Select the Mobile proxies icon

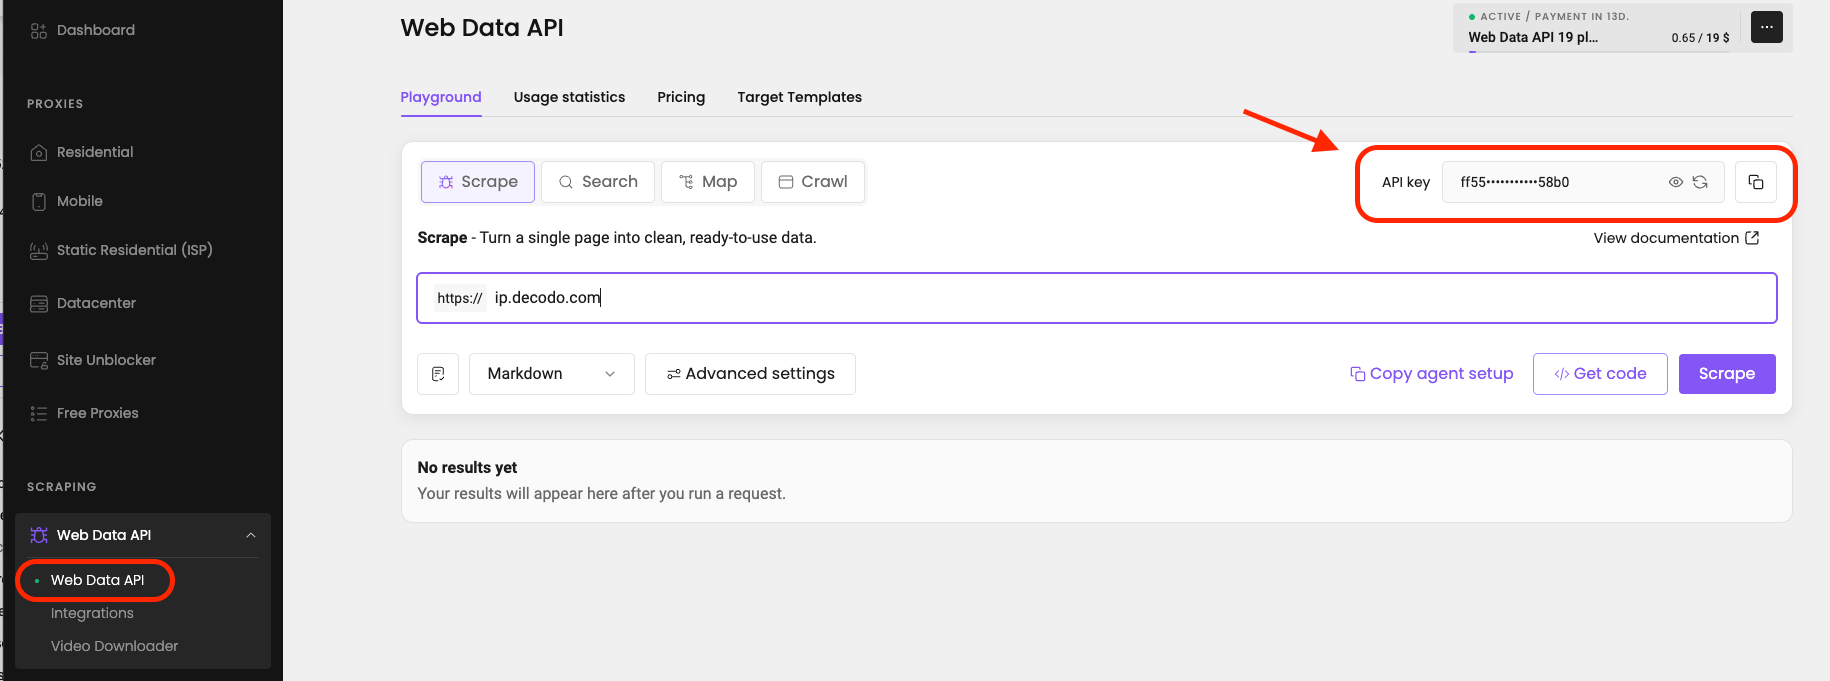[x=39, y=201]
